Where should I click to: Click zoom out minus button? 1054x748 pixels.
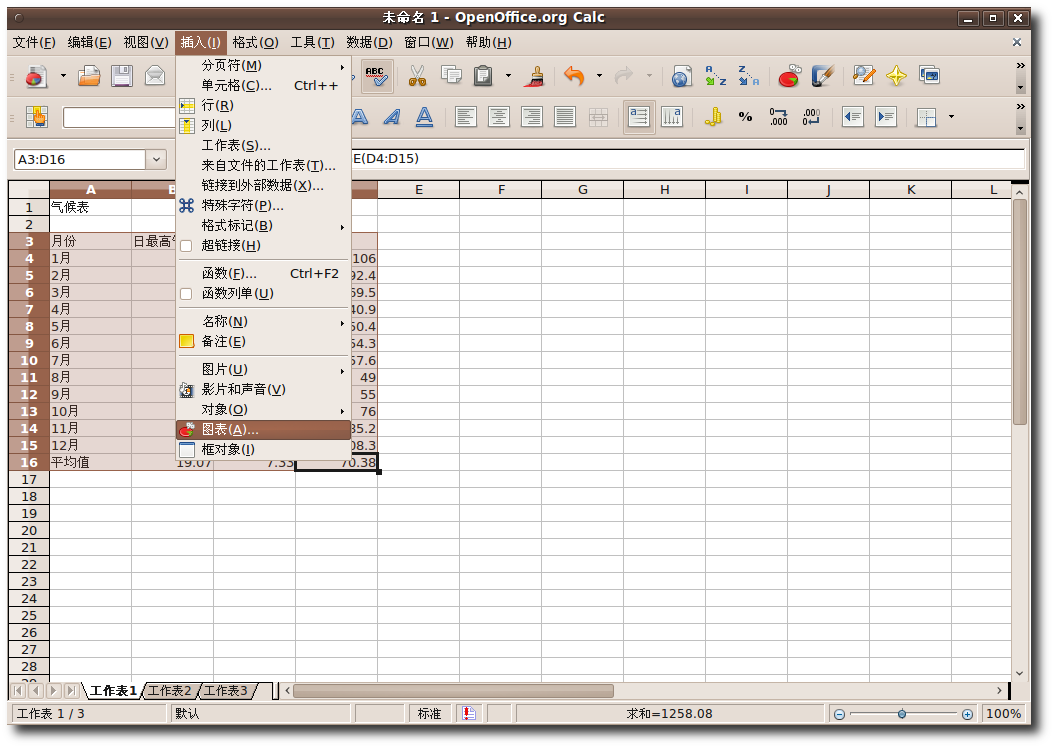(x=840, y=714)
